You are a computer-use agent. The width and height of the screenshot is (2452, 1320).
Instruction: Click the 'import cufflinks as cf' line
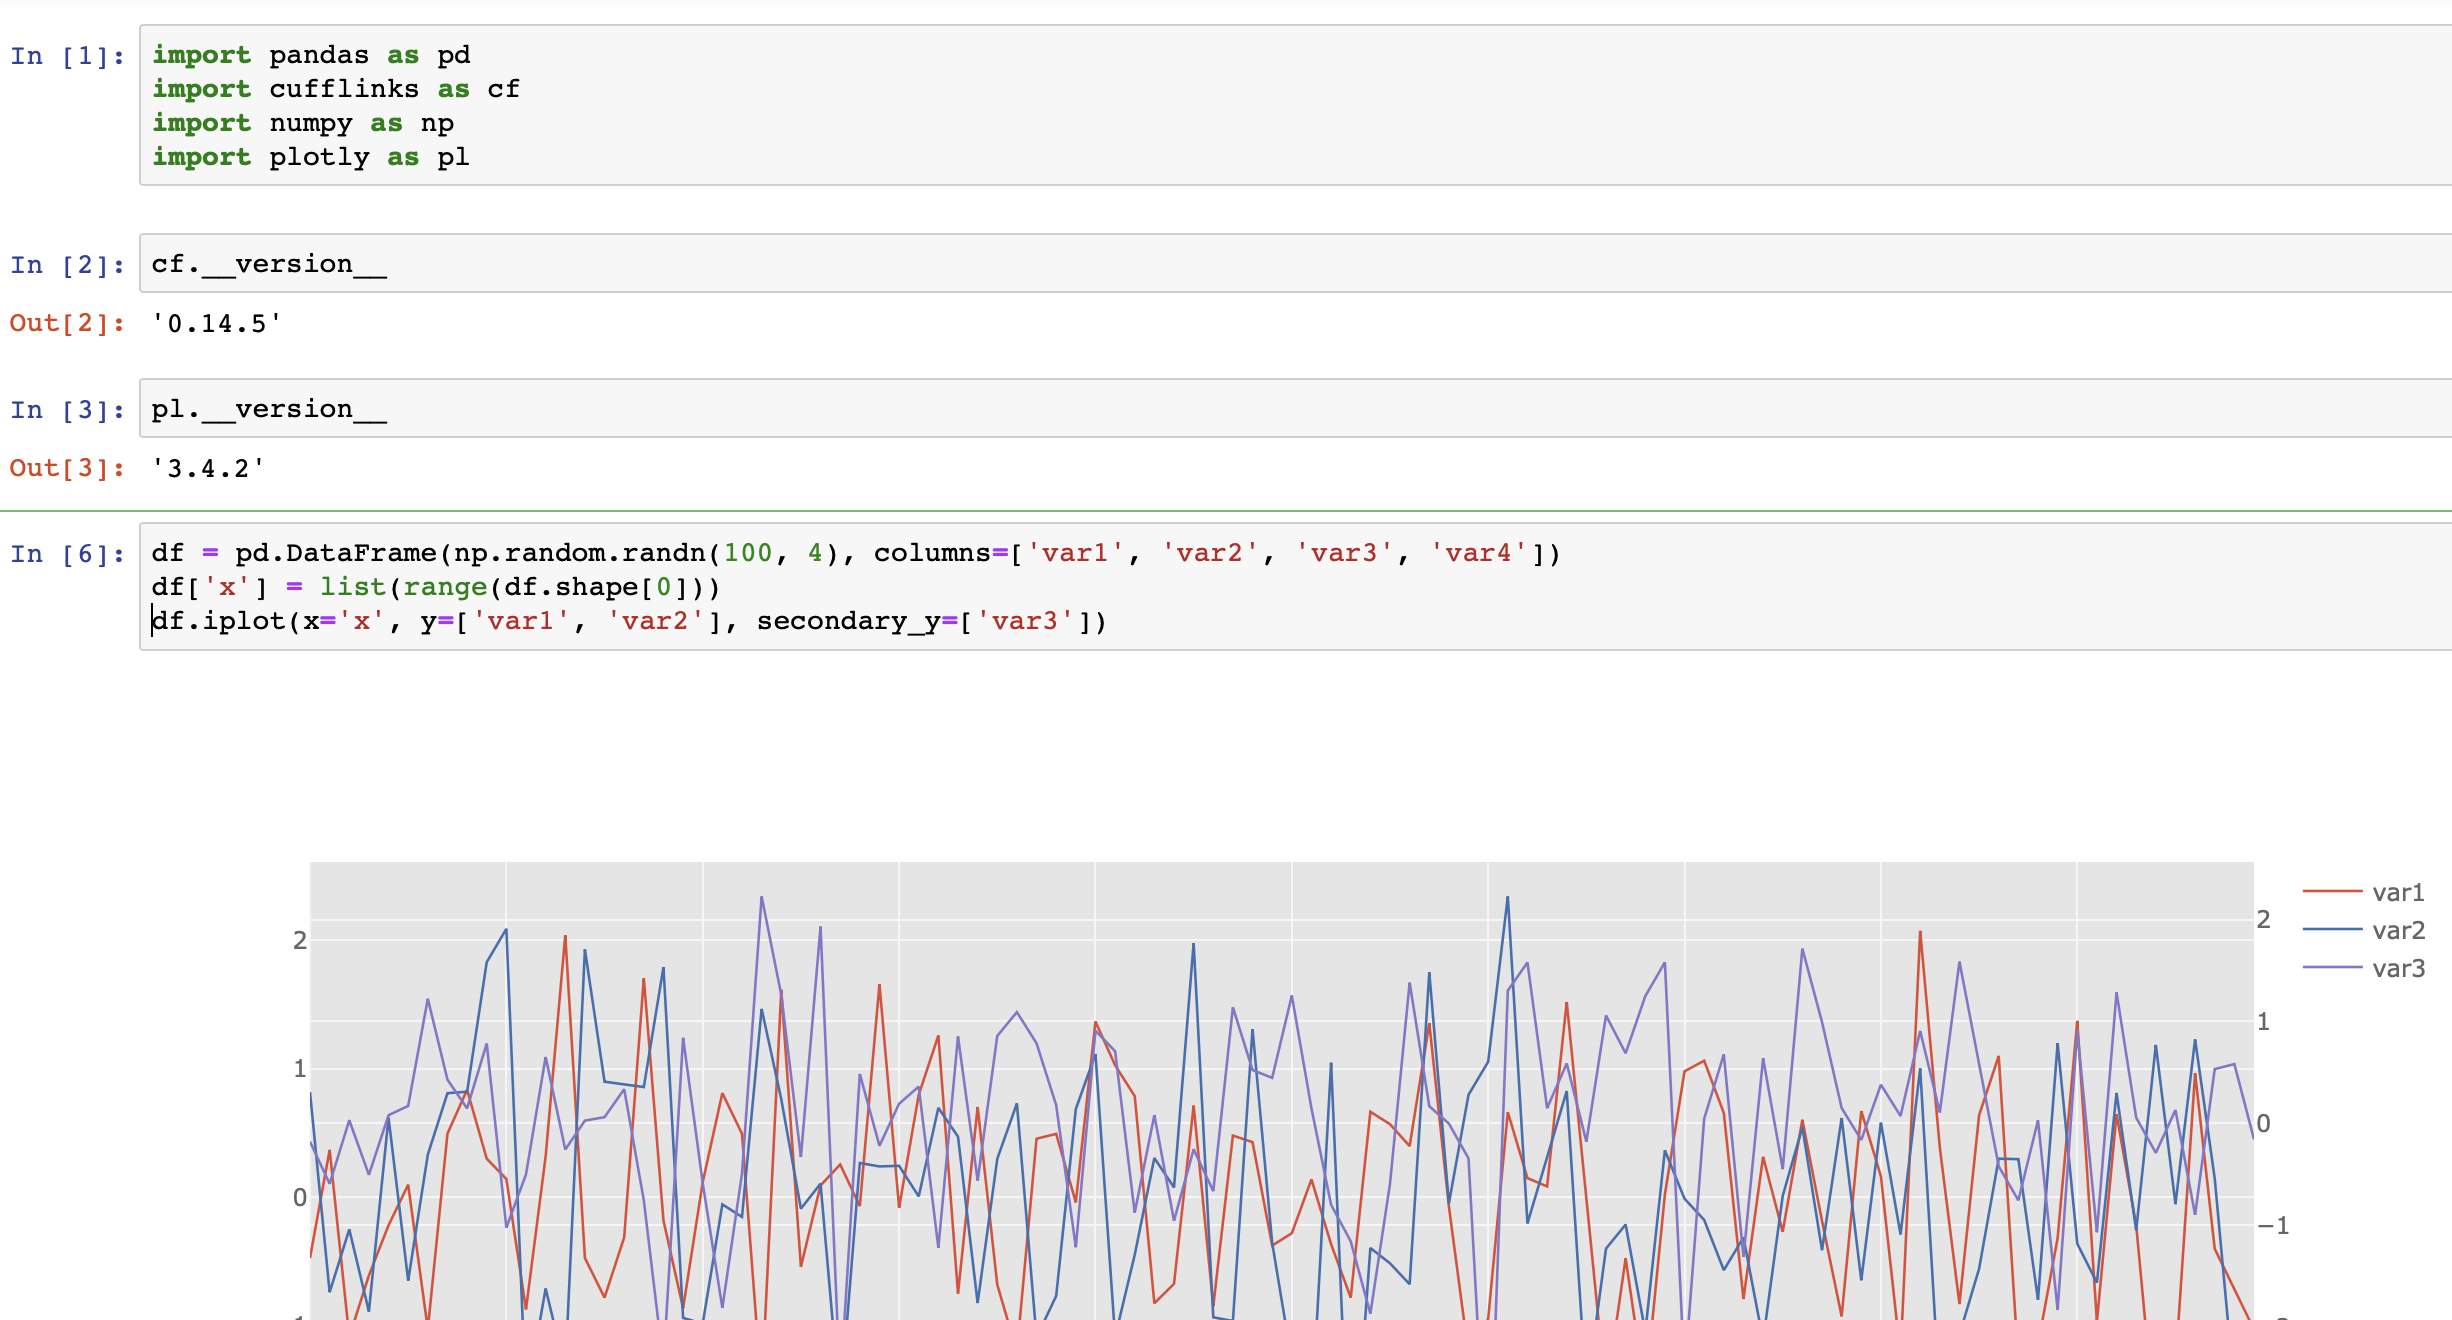(x=336, y=89)
